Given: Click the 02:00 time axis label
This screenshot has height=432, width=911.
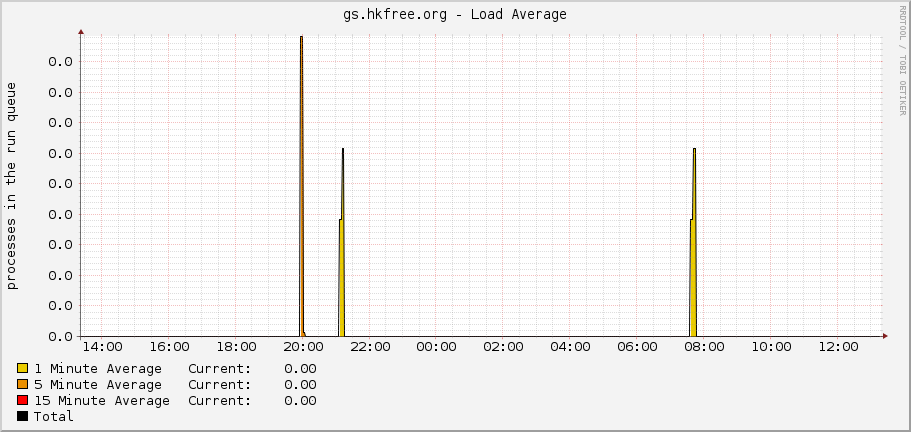Looking at the screenshot, I should (x=503, y=347).
